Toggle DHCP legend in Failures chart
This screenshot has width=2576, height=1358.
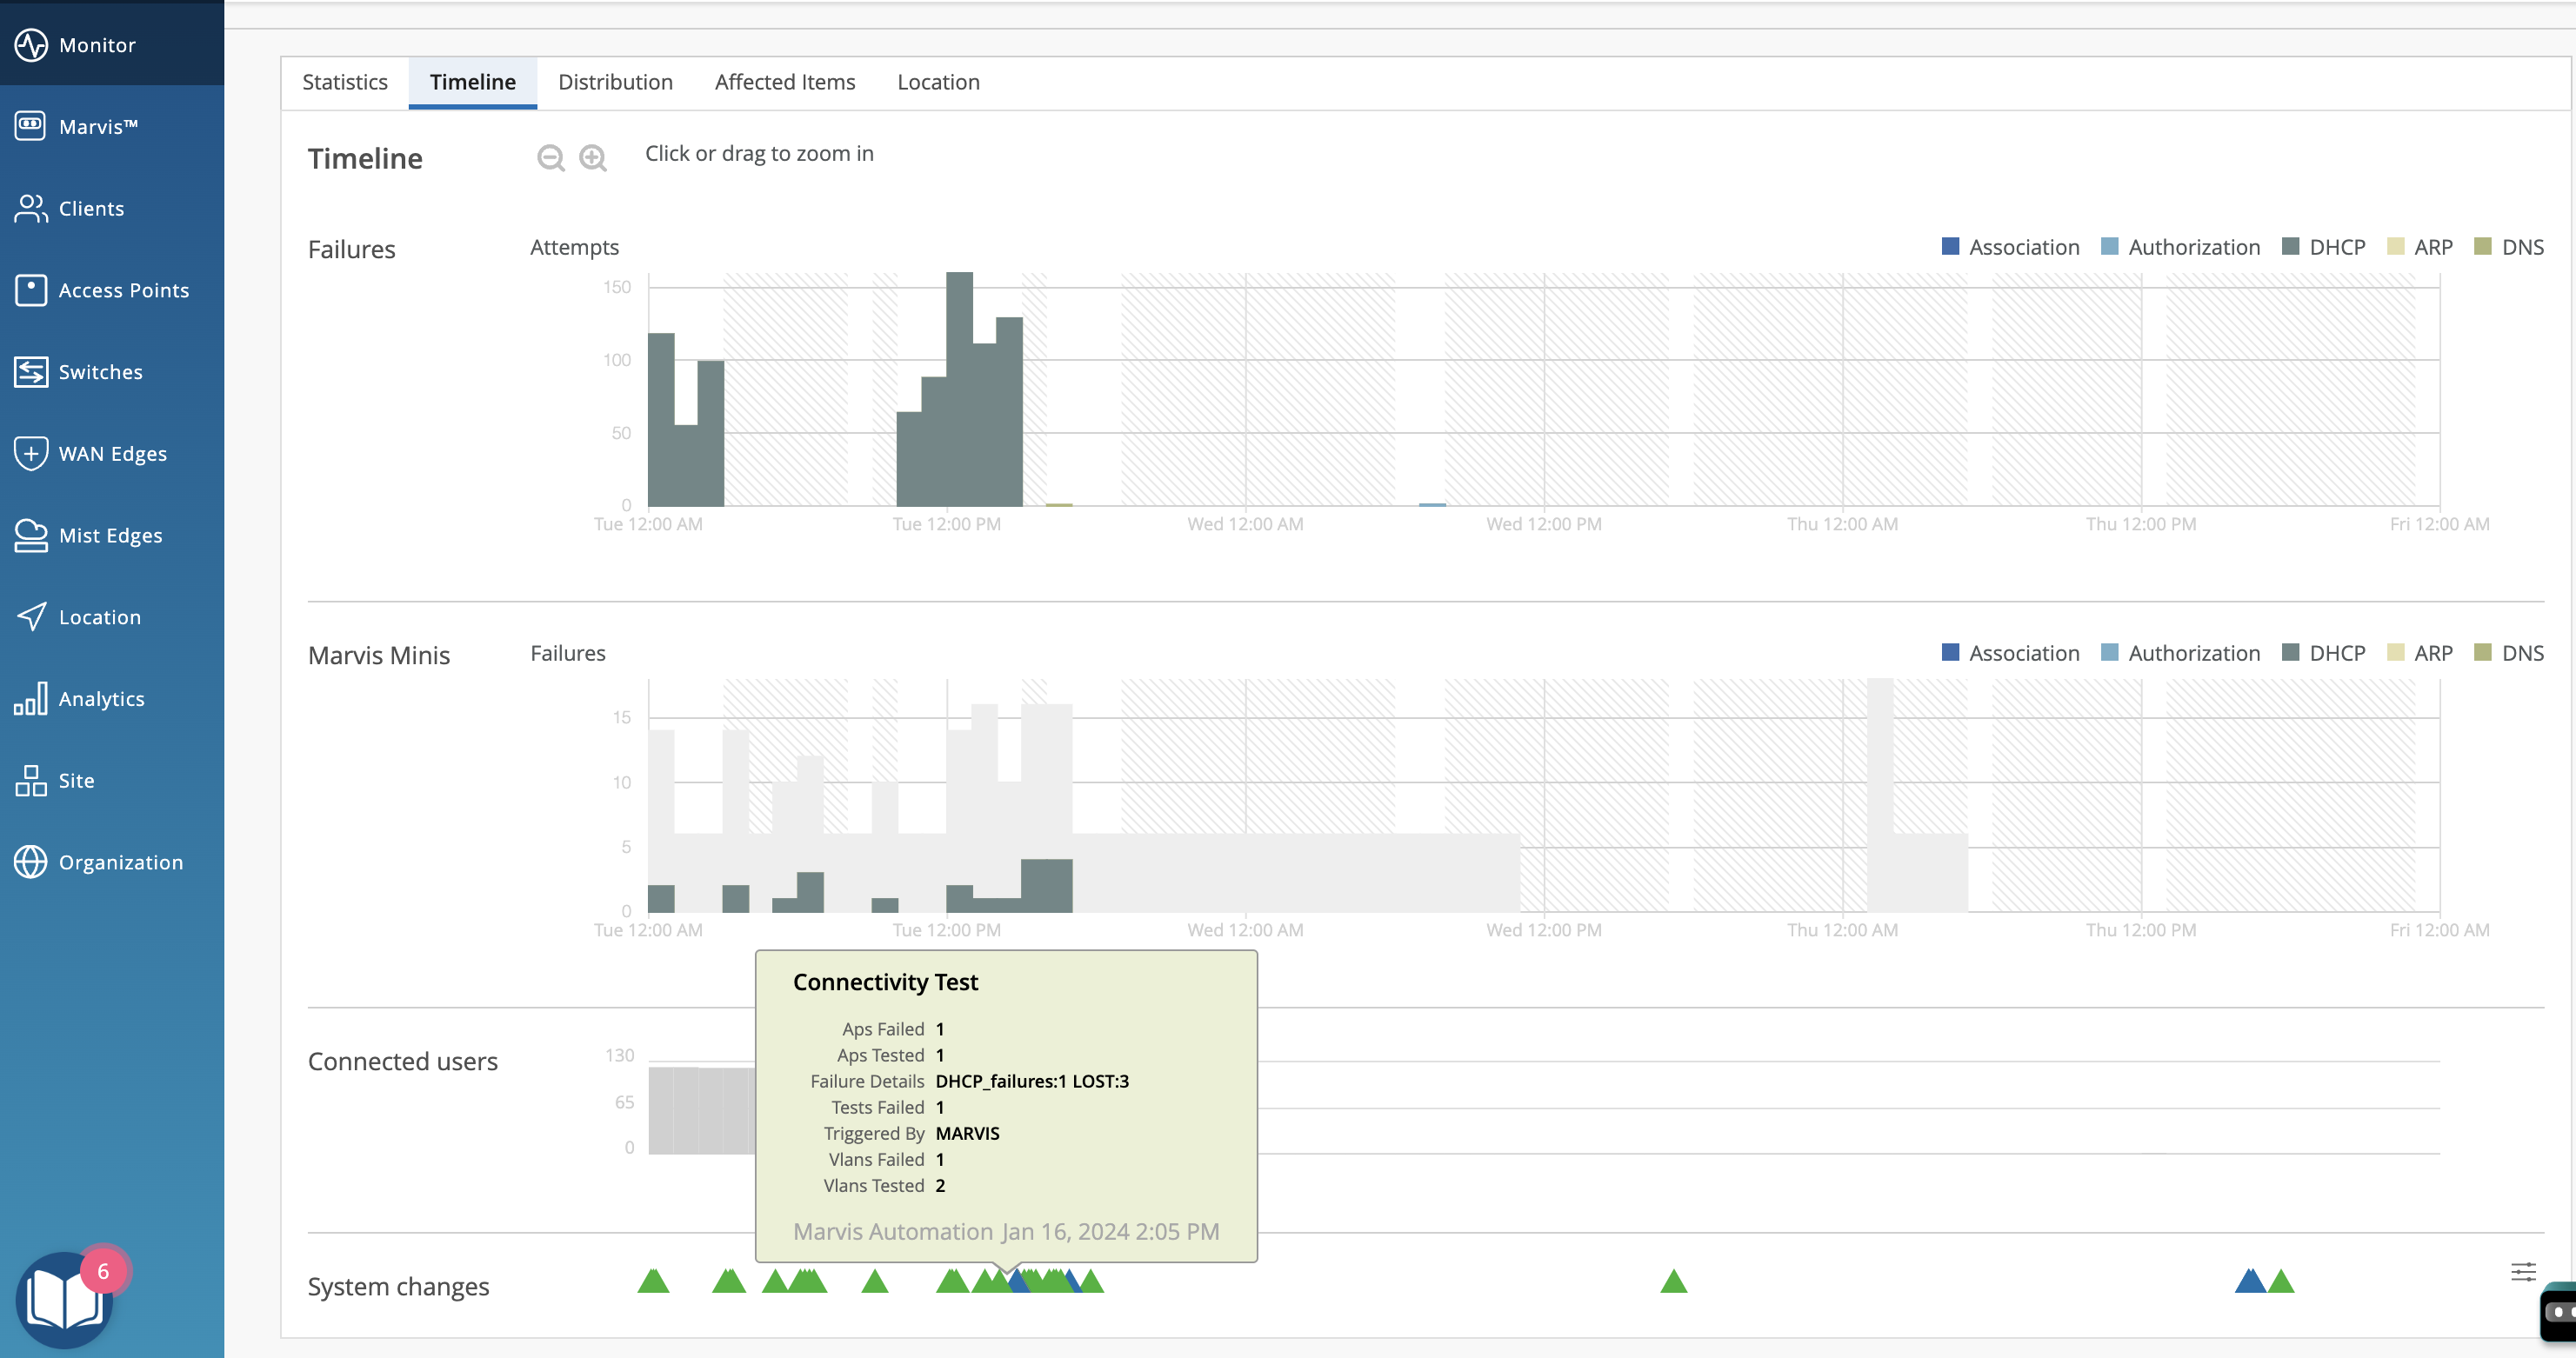pos(2324,247)
